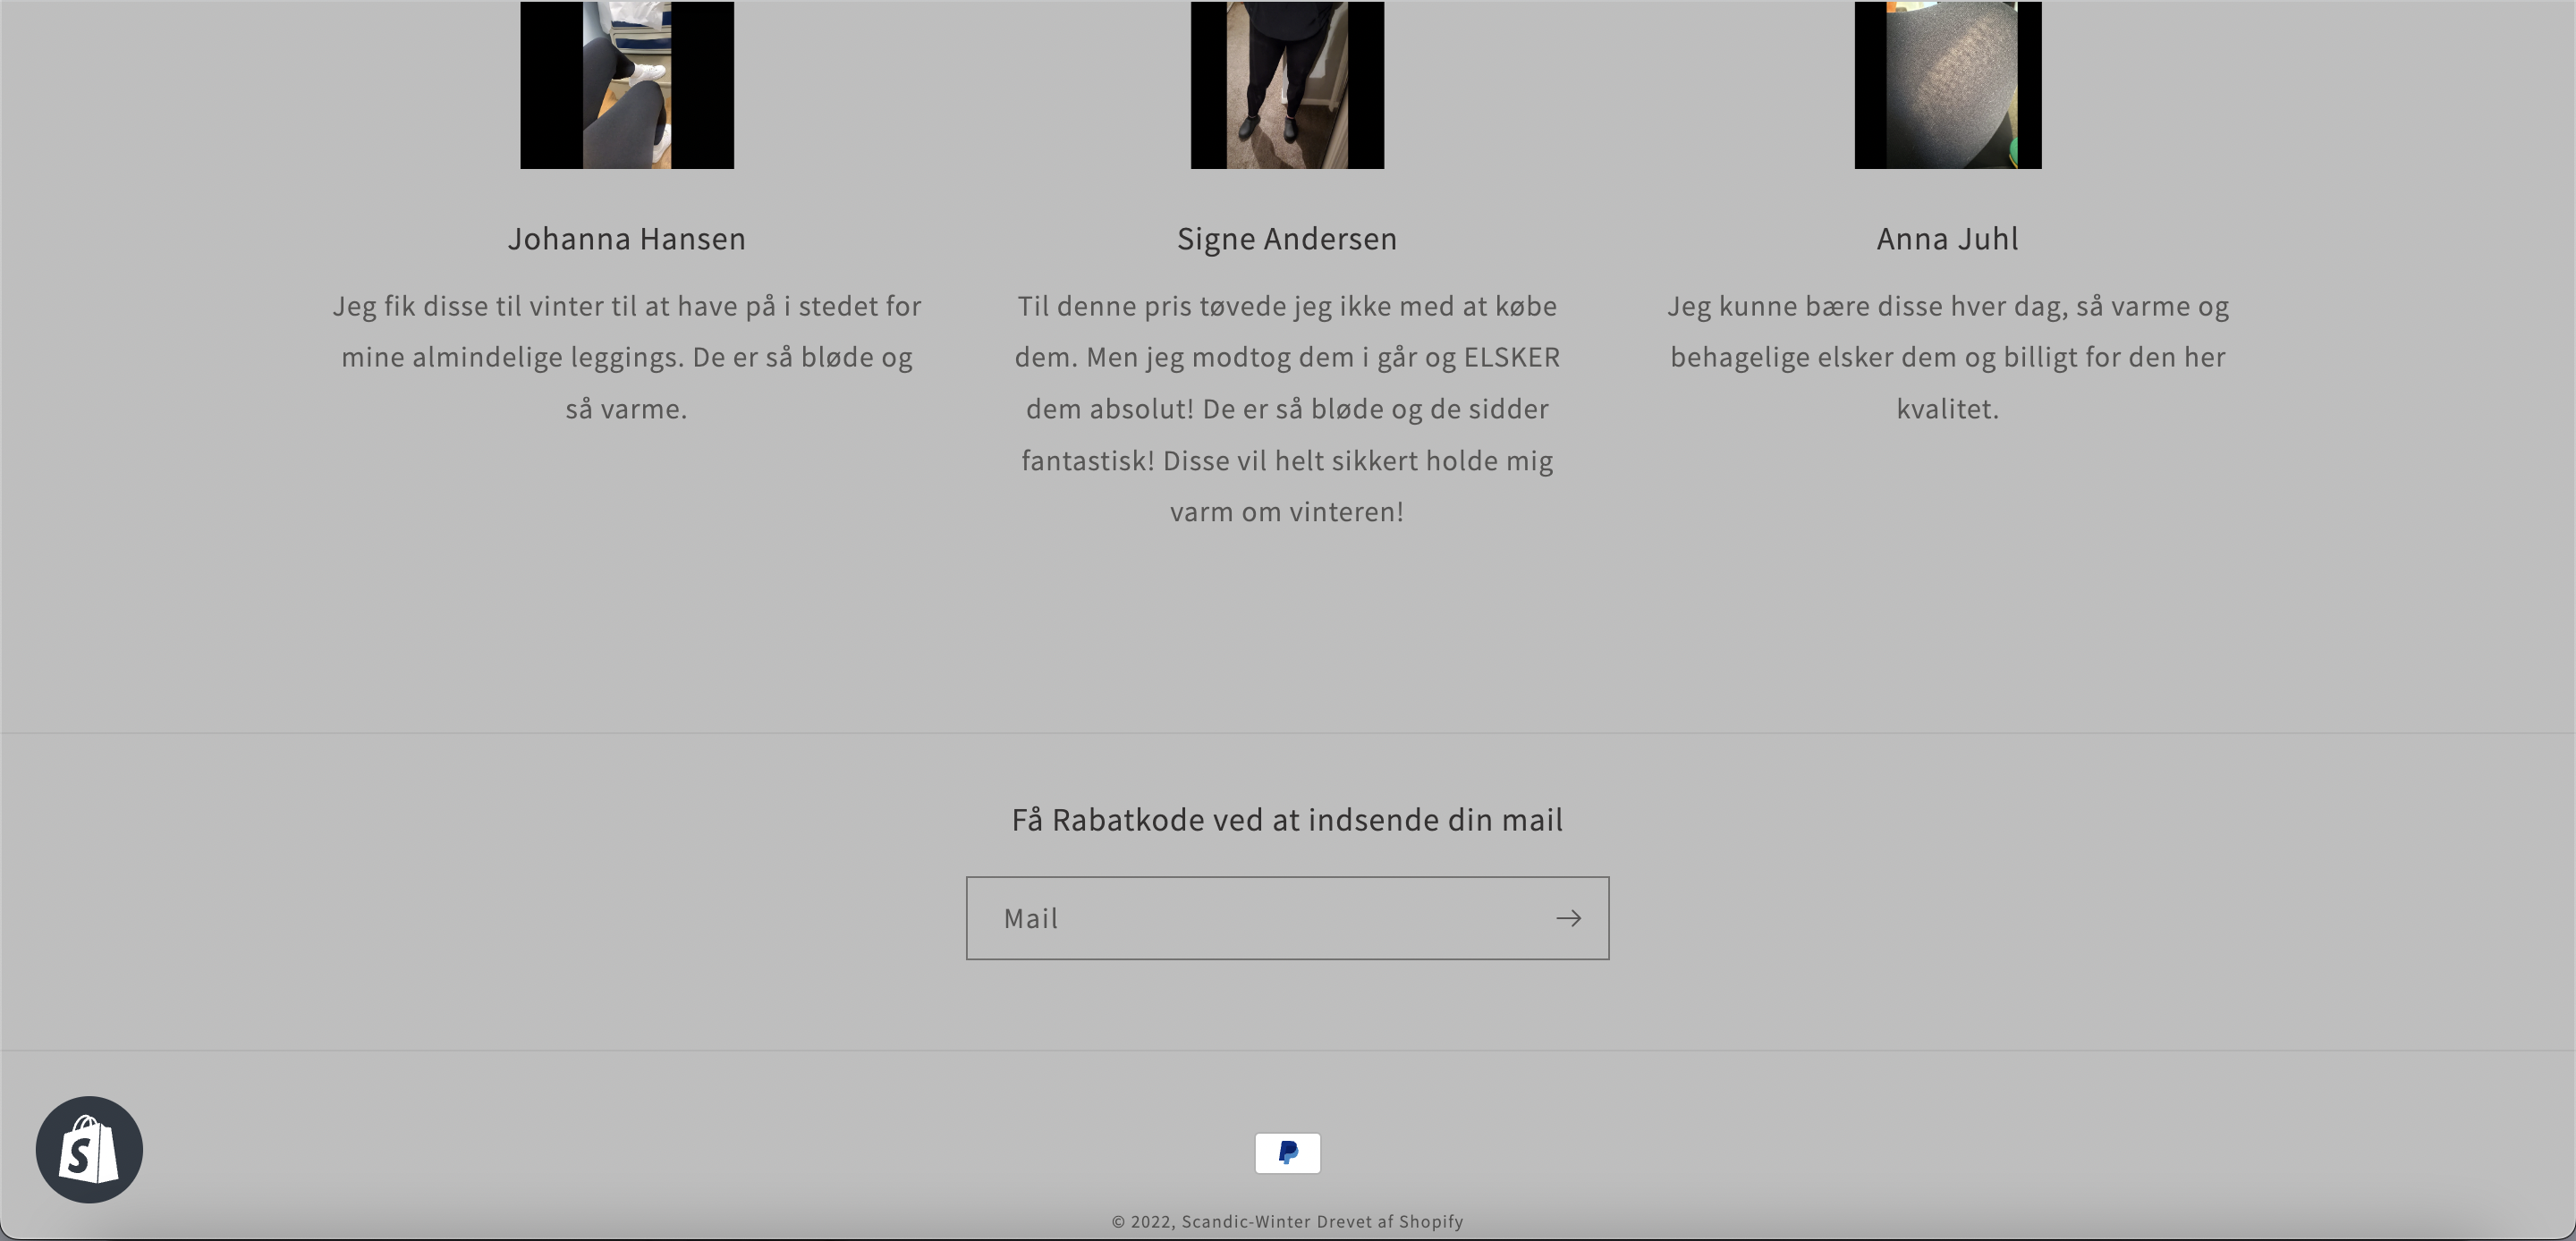
Task: Click the Anna Juhl name heading
Action: click(1947, 239)
